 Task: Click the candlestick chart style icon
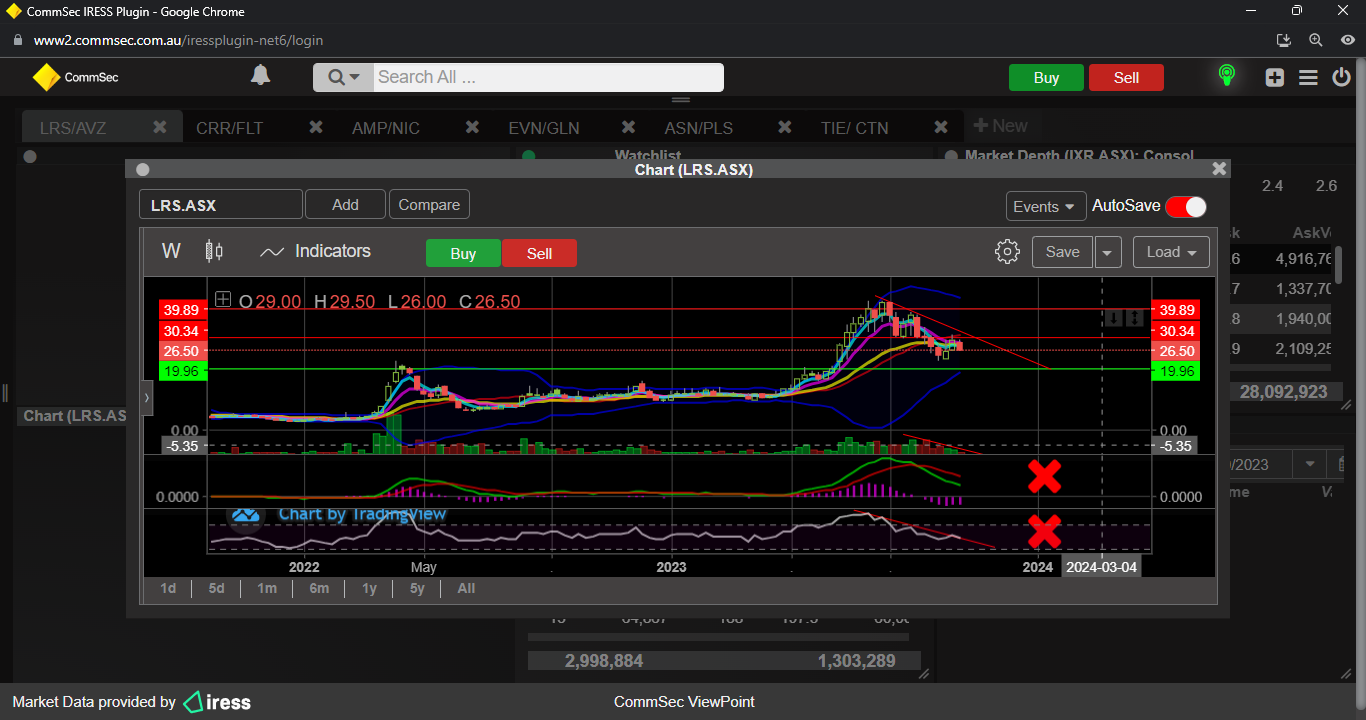(x=214, y=251)
